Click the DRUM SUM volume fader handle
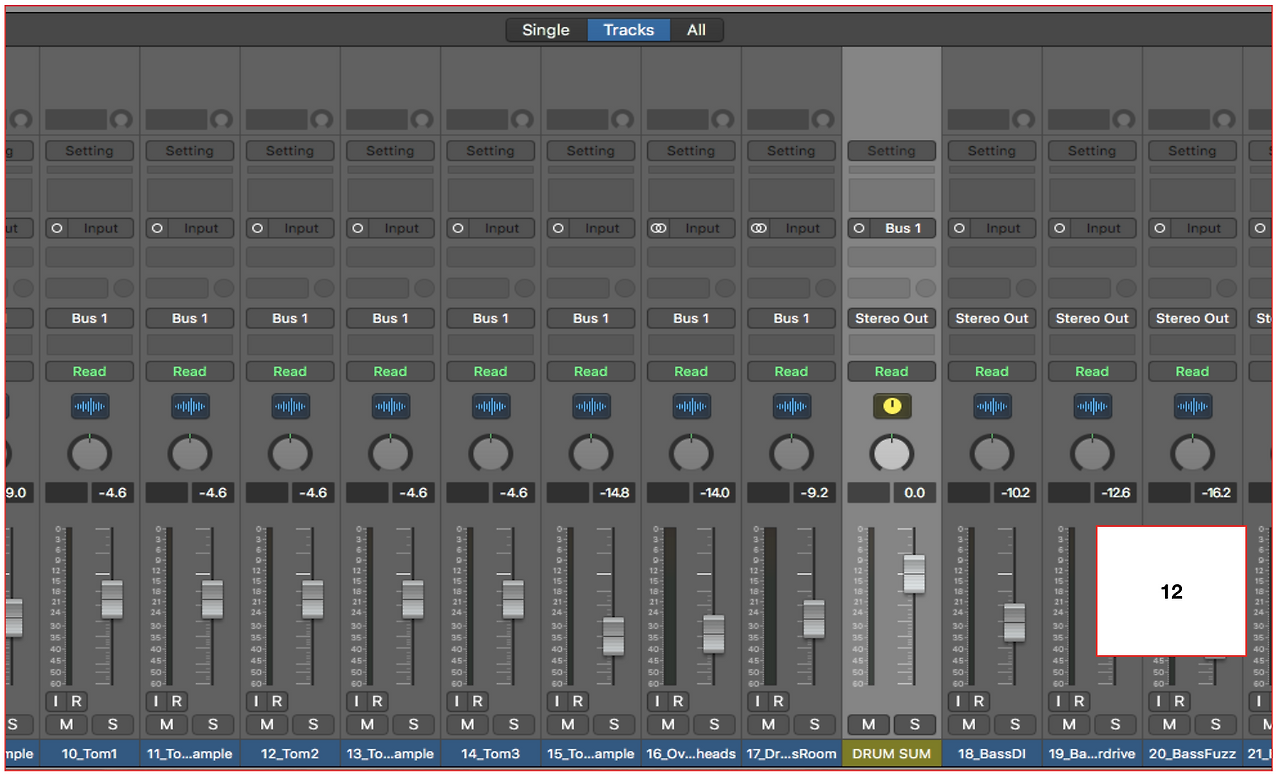The image size is (1280, 781). (x=914, y=574)
